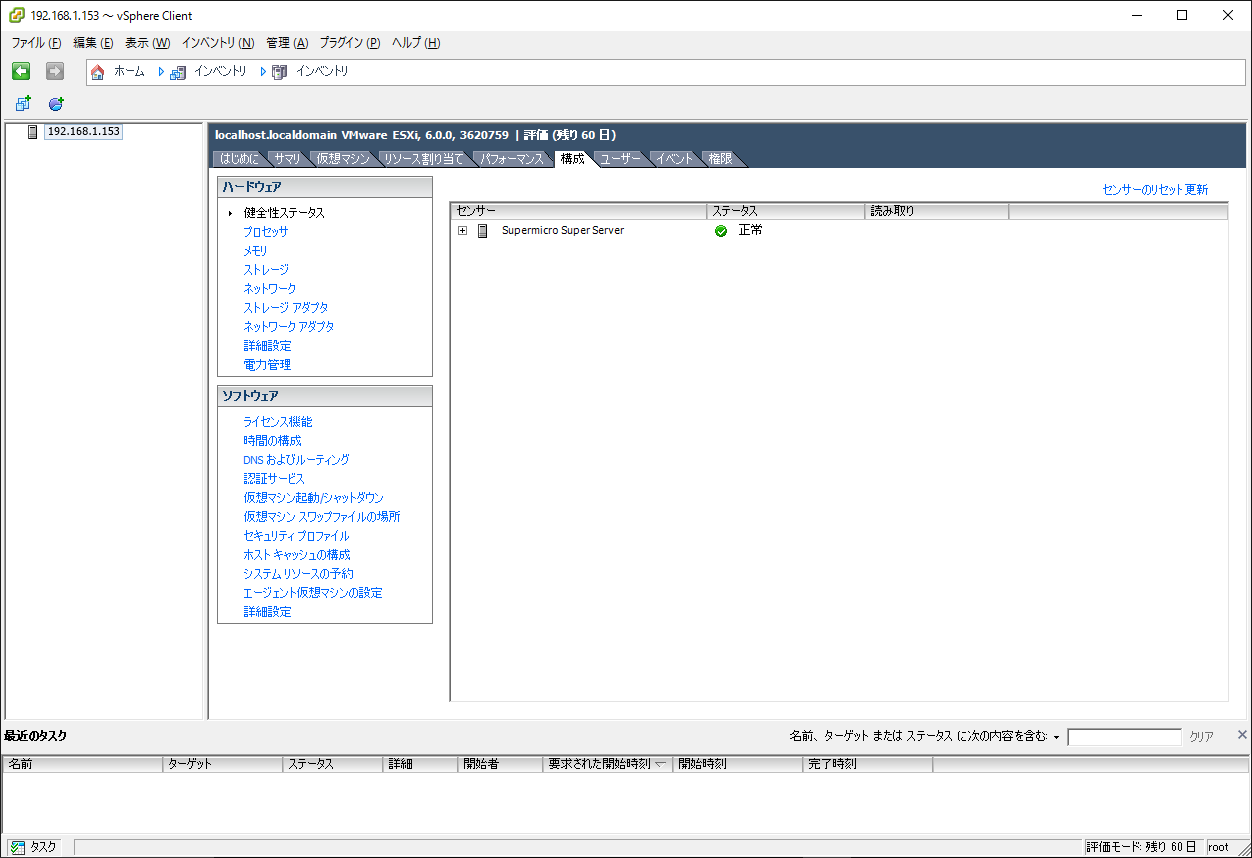Switch to the イベント tab

(x=675, y=159)
